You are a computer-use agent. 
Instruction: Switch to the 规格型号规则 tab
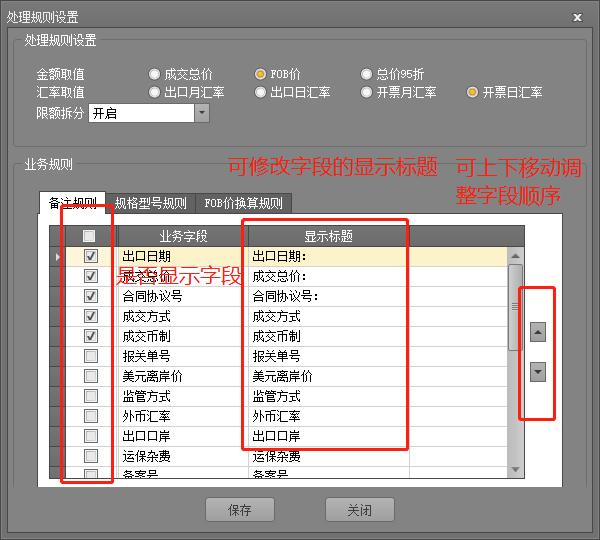(x=150, y=203)
